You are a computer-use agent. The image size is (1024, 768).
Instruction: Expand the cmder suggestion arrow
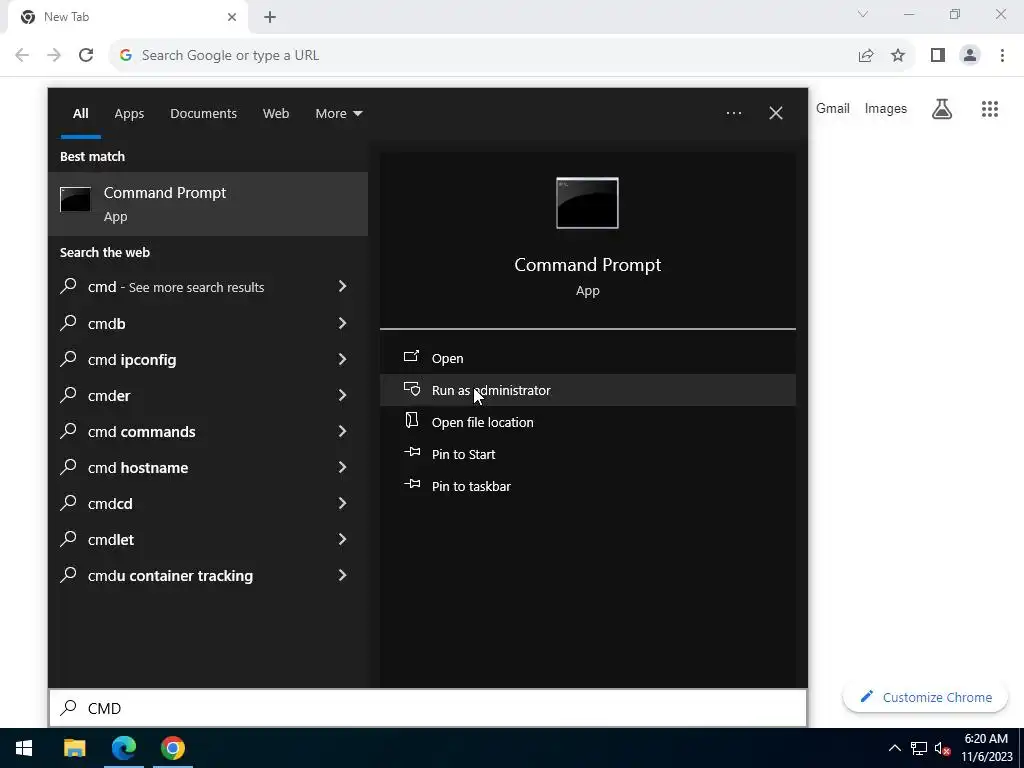pos(342,394)
